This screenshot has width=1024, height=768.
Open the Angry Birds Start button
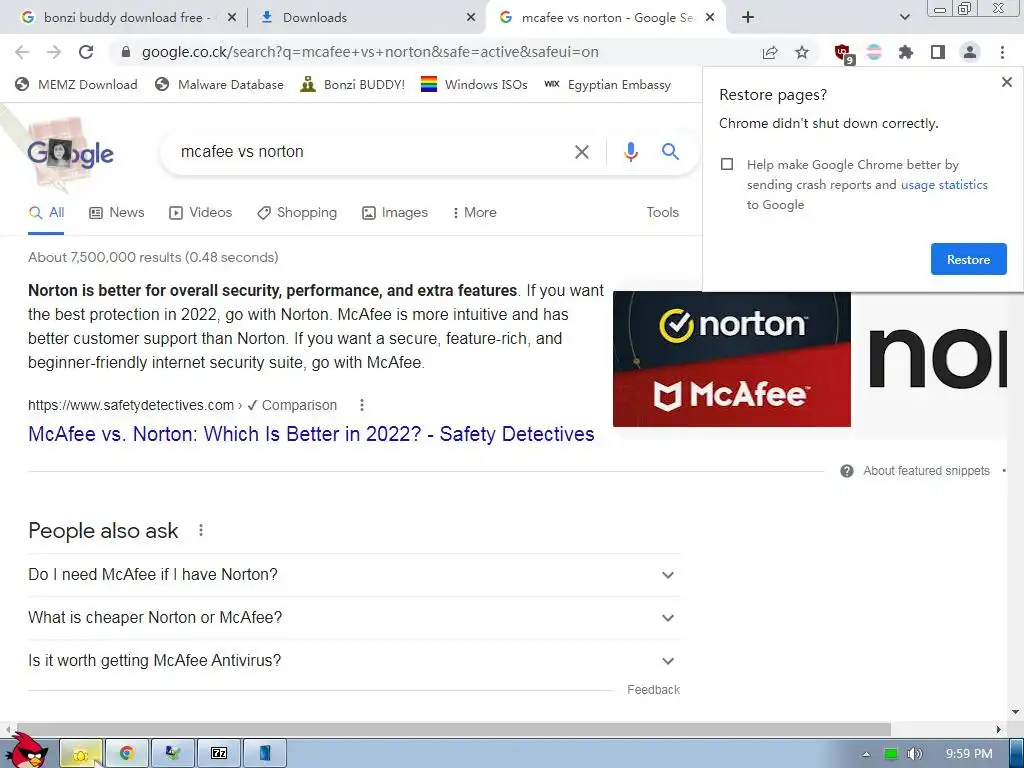(x=26, y=751)
